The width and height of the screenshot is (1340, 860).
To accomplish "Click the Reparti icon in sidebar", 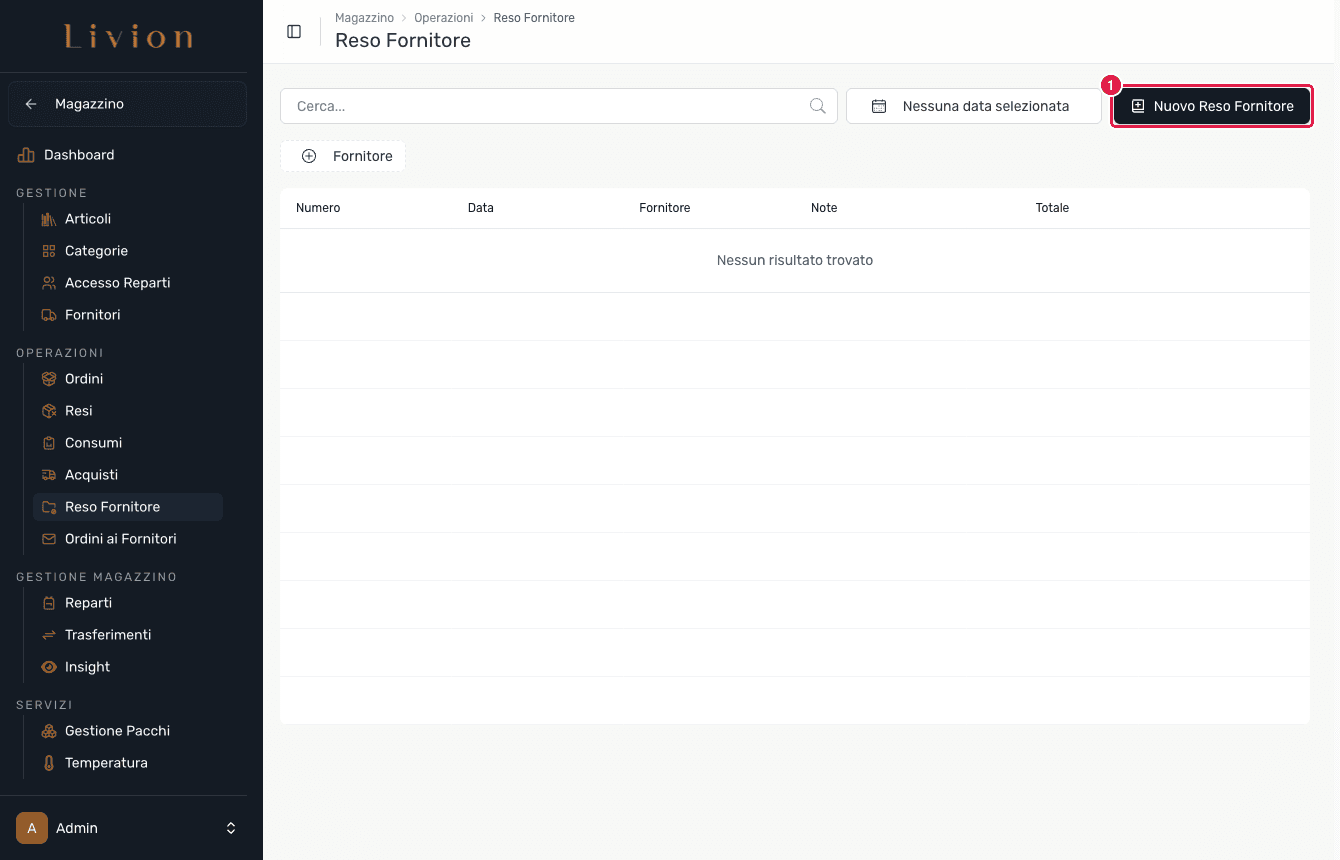I will coord(49,603).
